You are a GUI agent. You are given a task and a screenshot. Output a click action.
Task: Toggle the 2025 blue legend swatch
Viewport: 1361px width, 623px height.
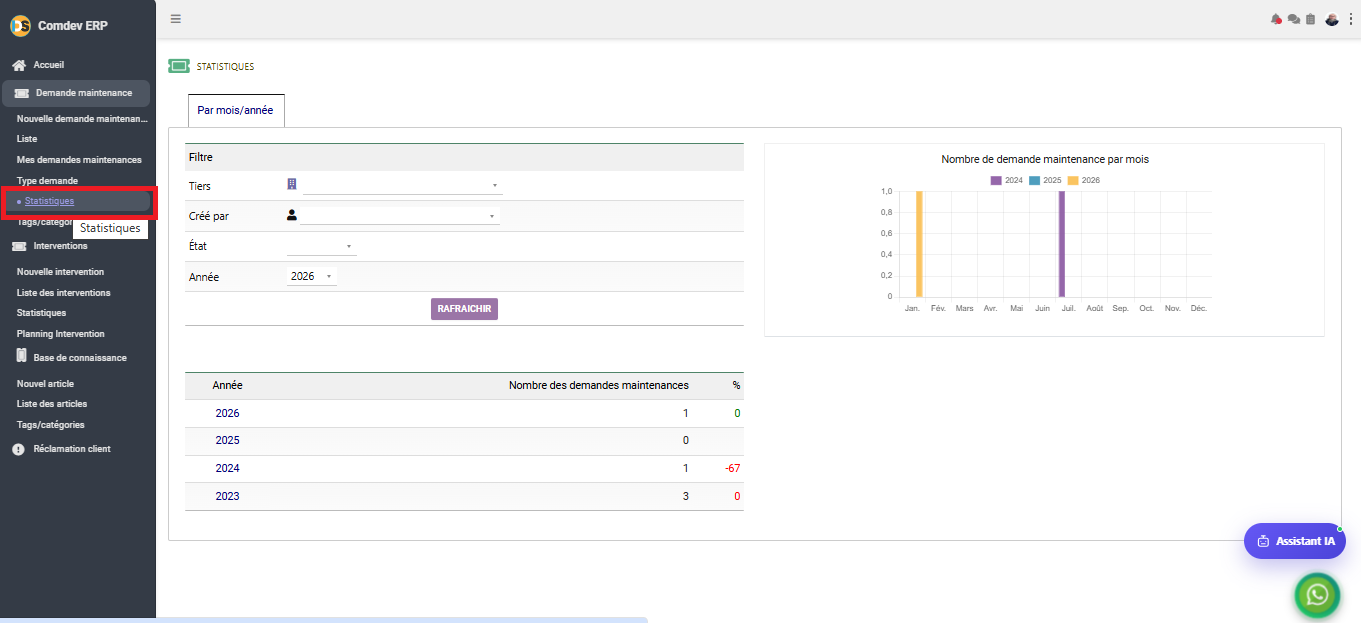tap(1034, 180)
